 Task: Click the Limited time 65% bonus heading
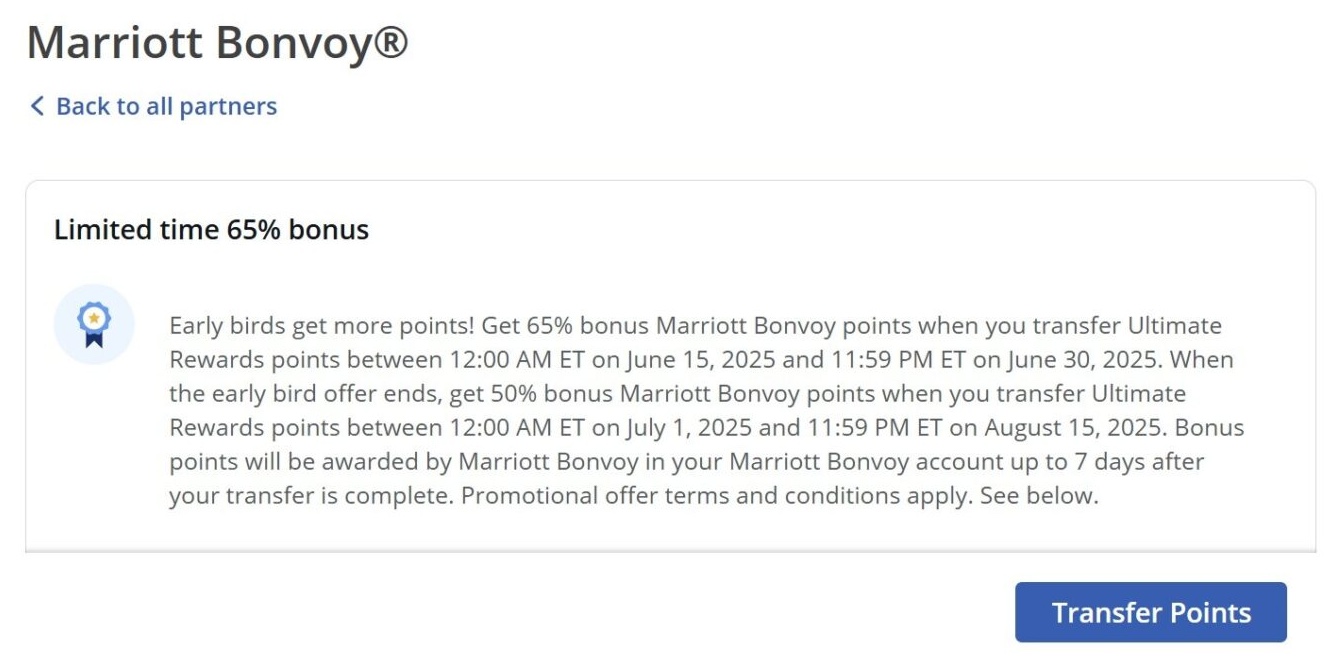[211, 230]
